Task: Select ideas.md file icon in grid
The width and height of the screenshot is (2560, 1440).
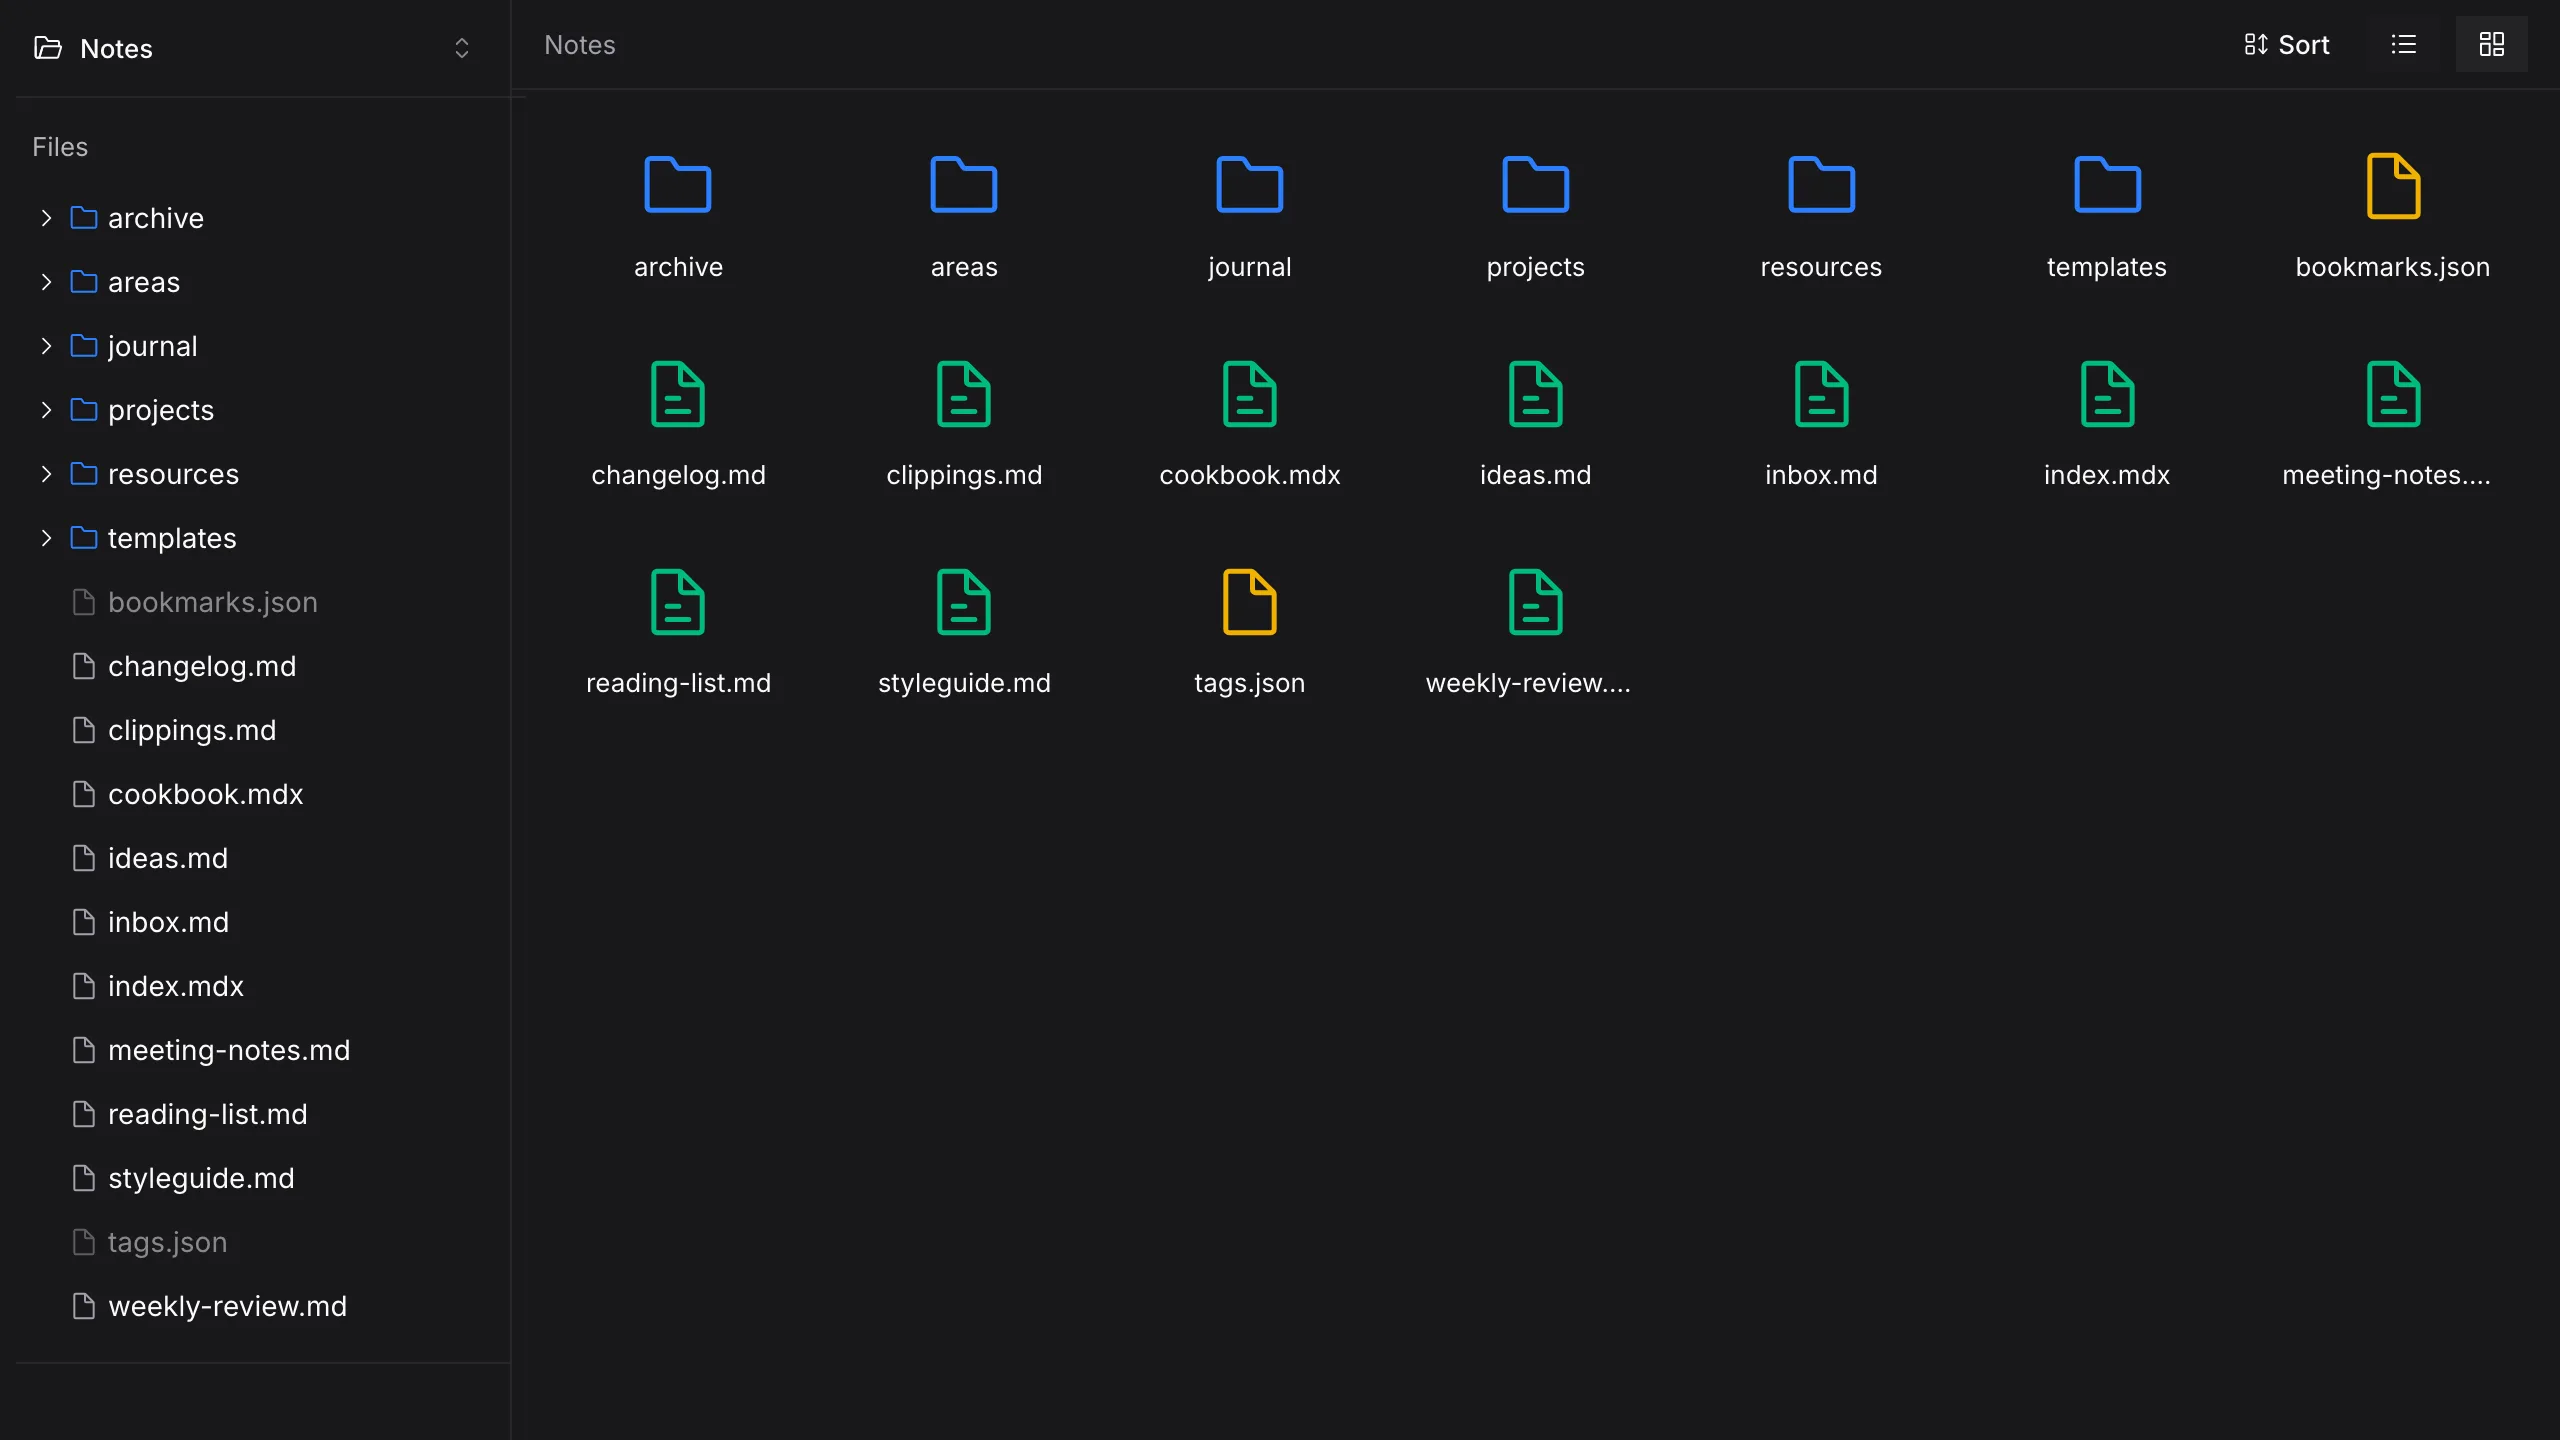Action: [x=1536, y=394]
